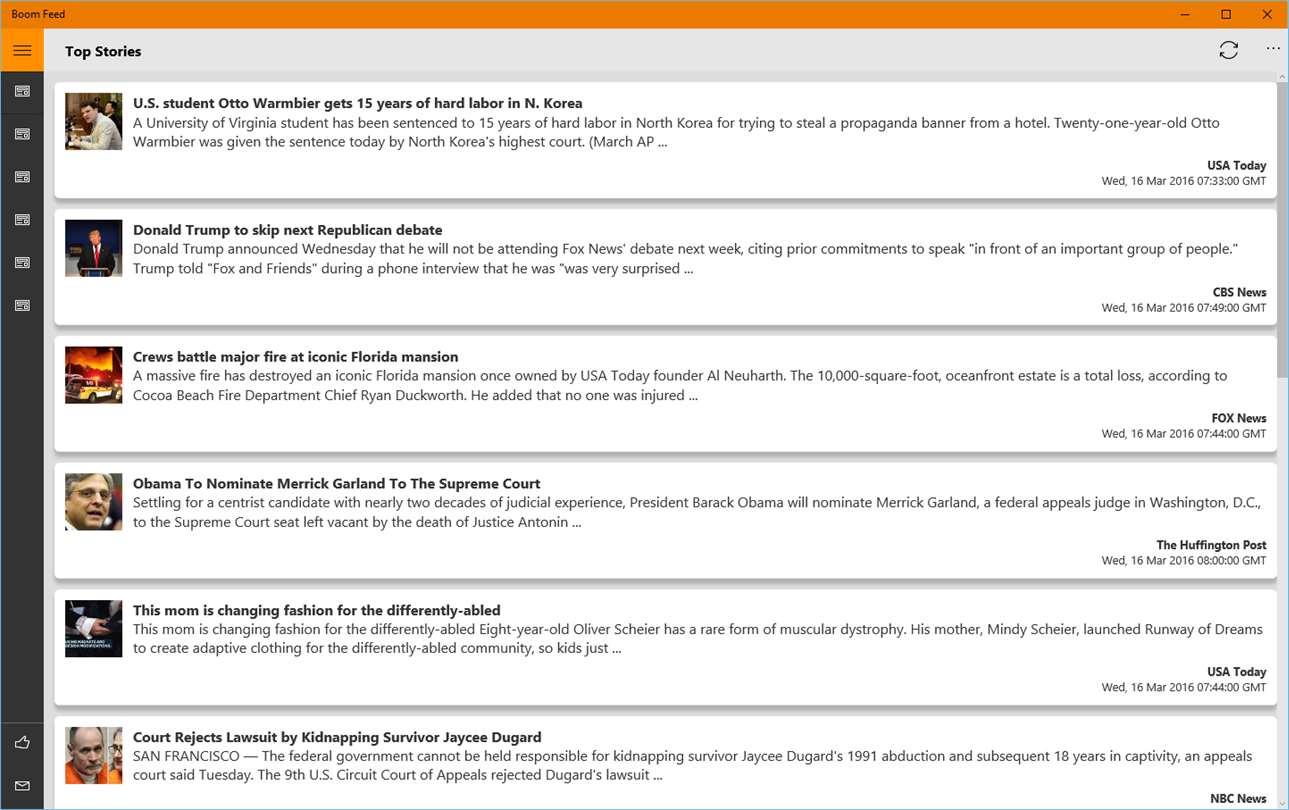The image size is (1289, 810).
Task: Open headline Donald Trump to skip Republican debate
Action: pyautogui.click(x=287, y=230)
